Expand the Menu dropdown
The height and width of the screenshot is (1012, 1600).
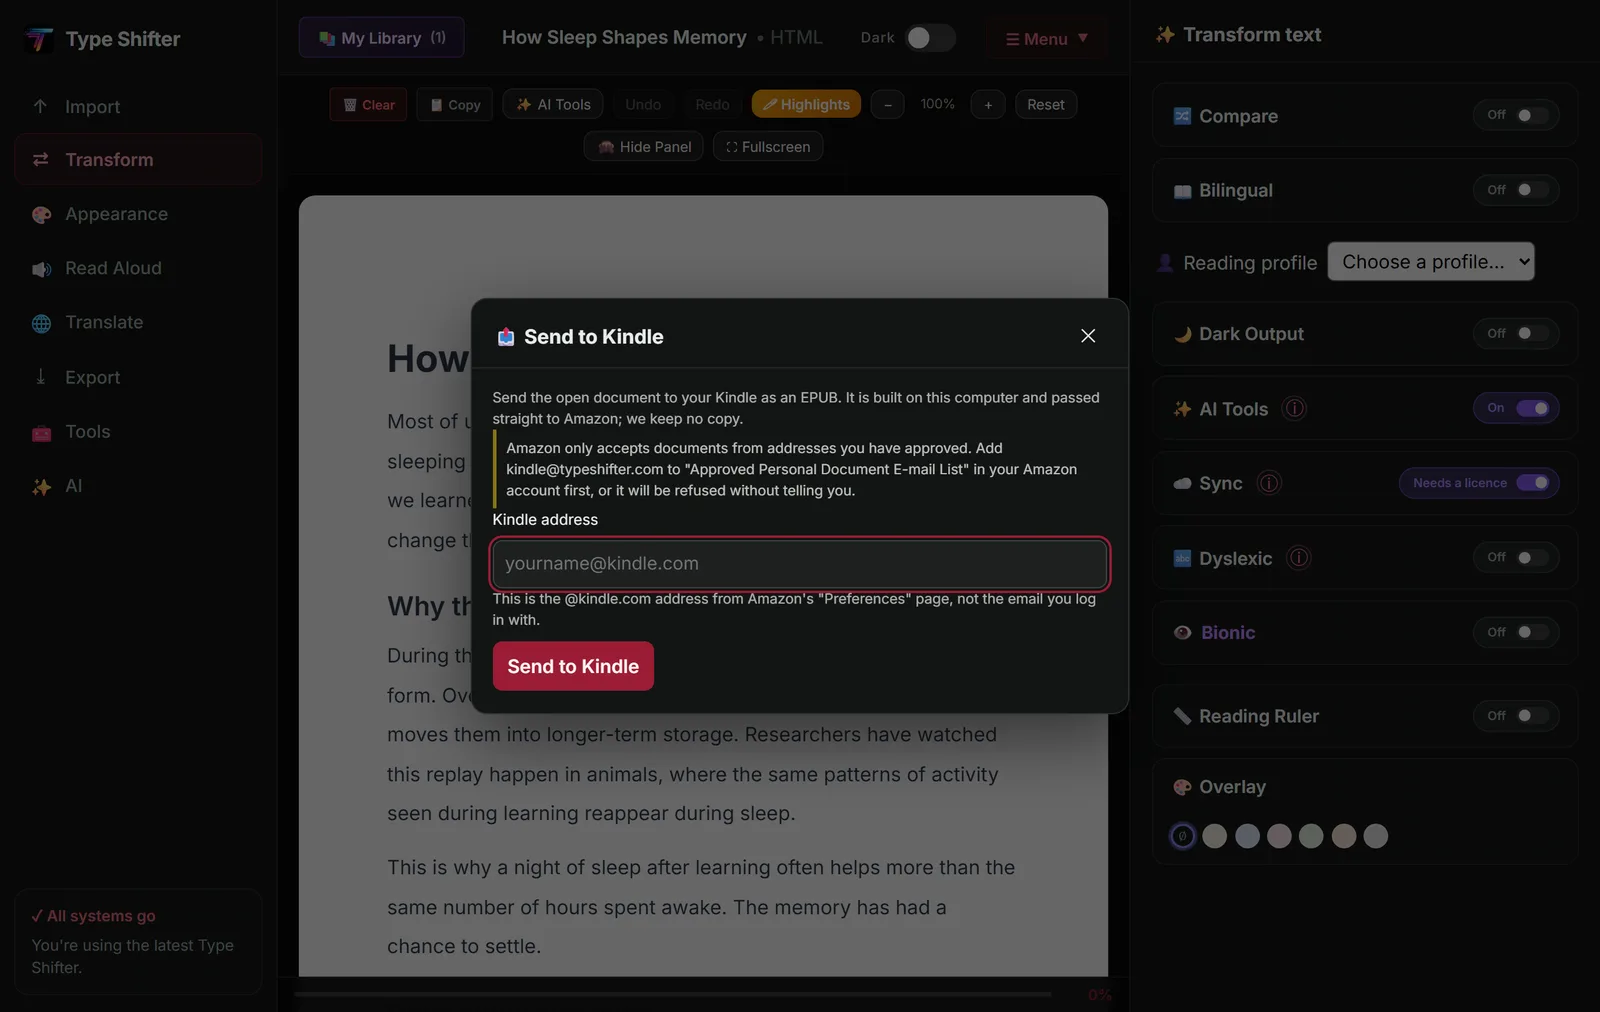point(1046,39)
